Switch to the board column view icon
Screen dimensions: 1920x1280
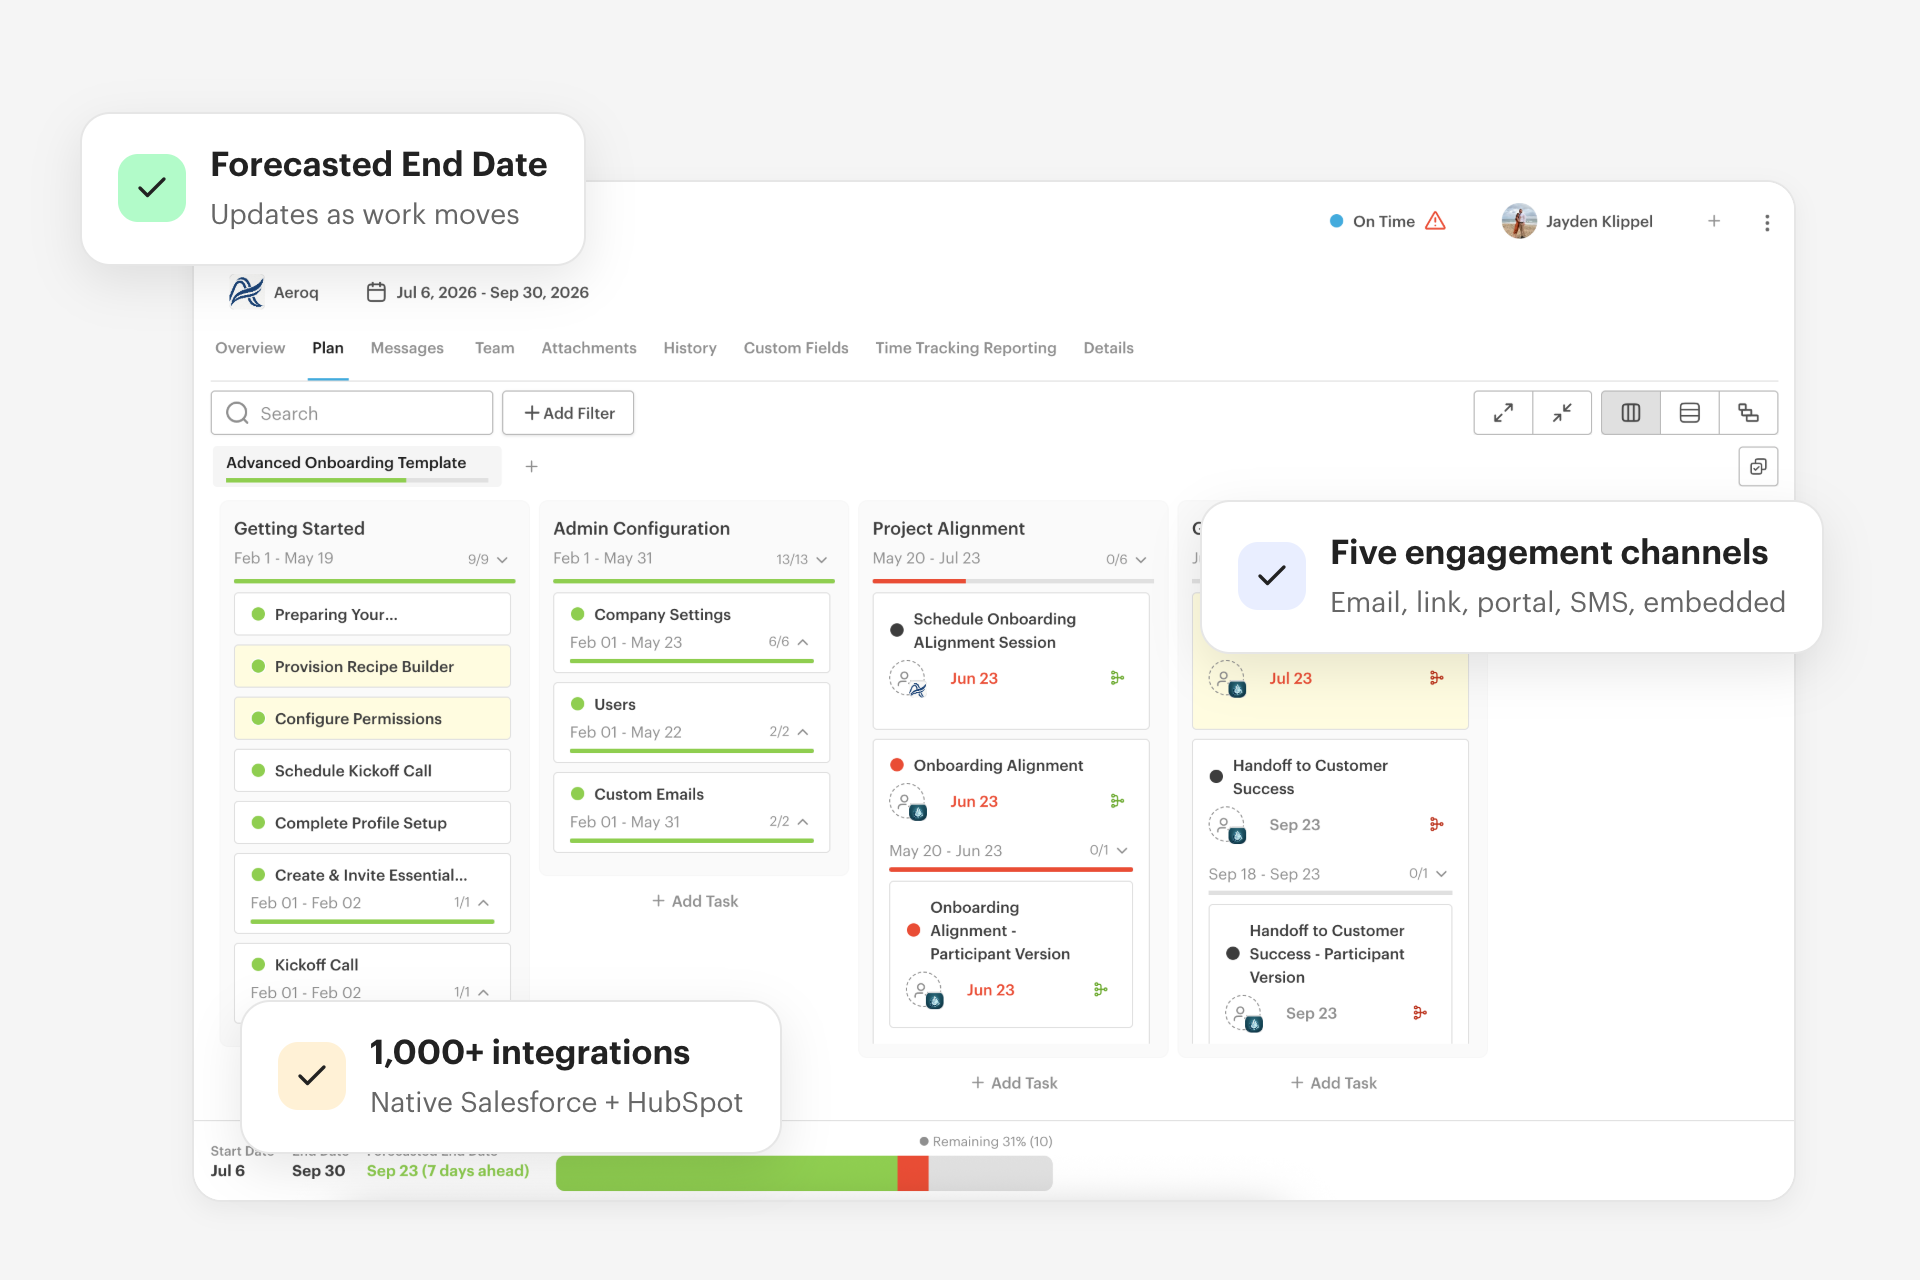pyautogui.click(x=1631, y=413)
